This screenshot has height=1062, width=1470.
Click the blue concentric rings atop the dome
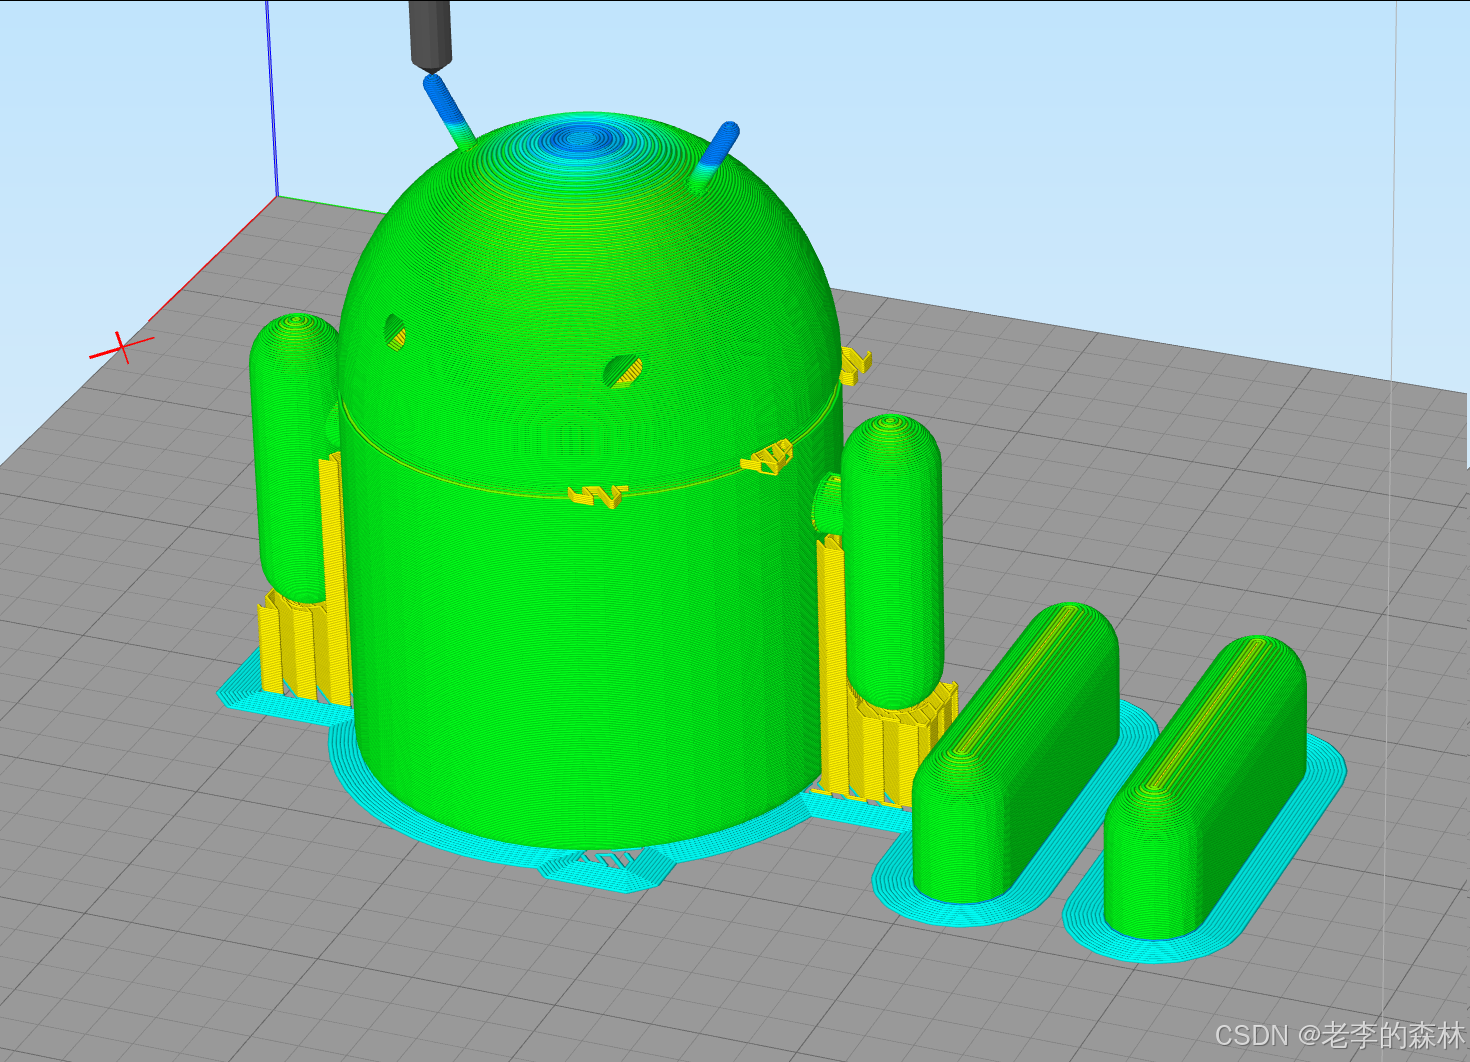click(x=583, y=138)
